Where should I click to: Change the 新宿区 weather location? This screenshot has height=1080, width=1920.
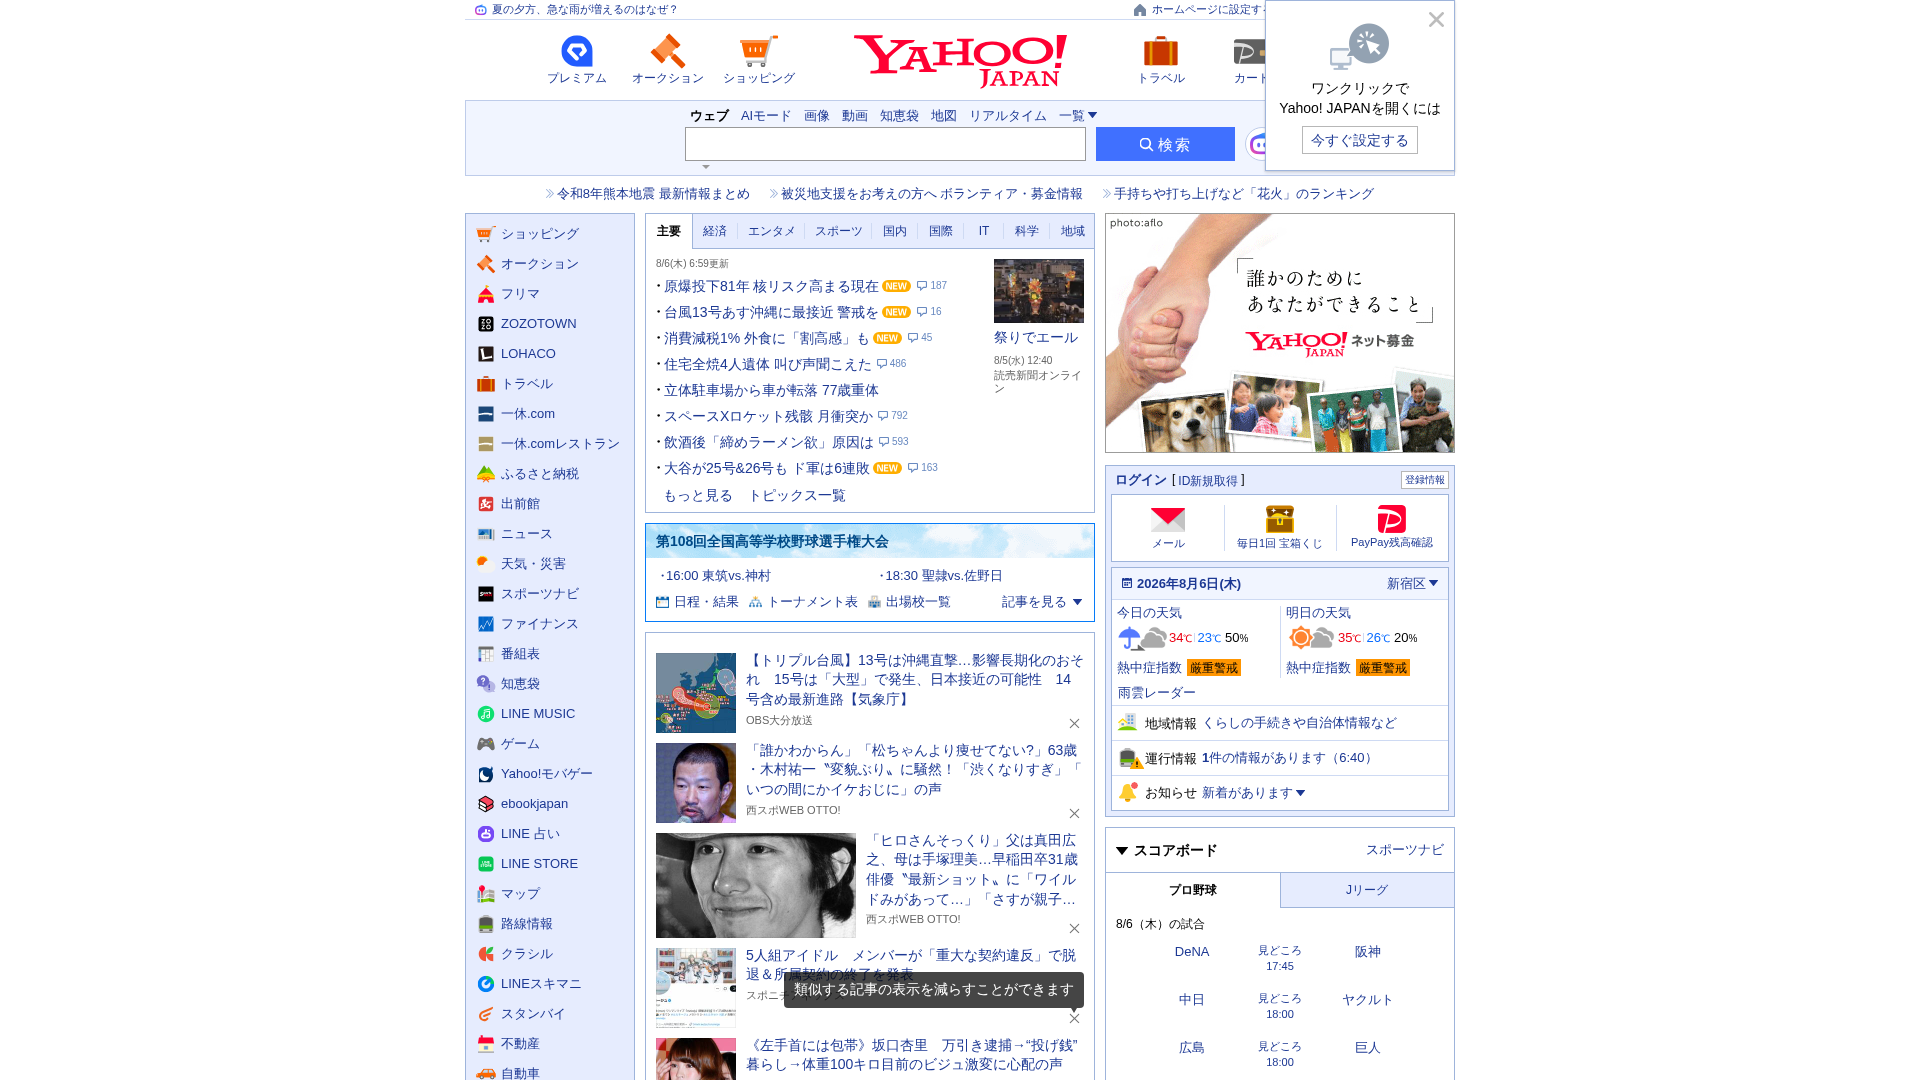tap(1412, 584)
